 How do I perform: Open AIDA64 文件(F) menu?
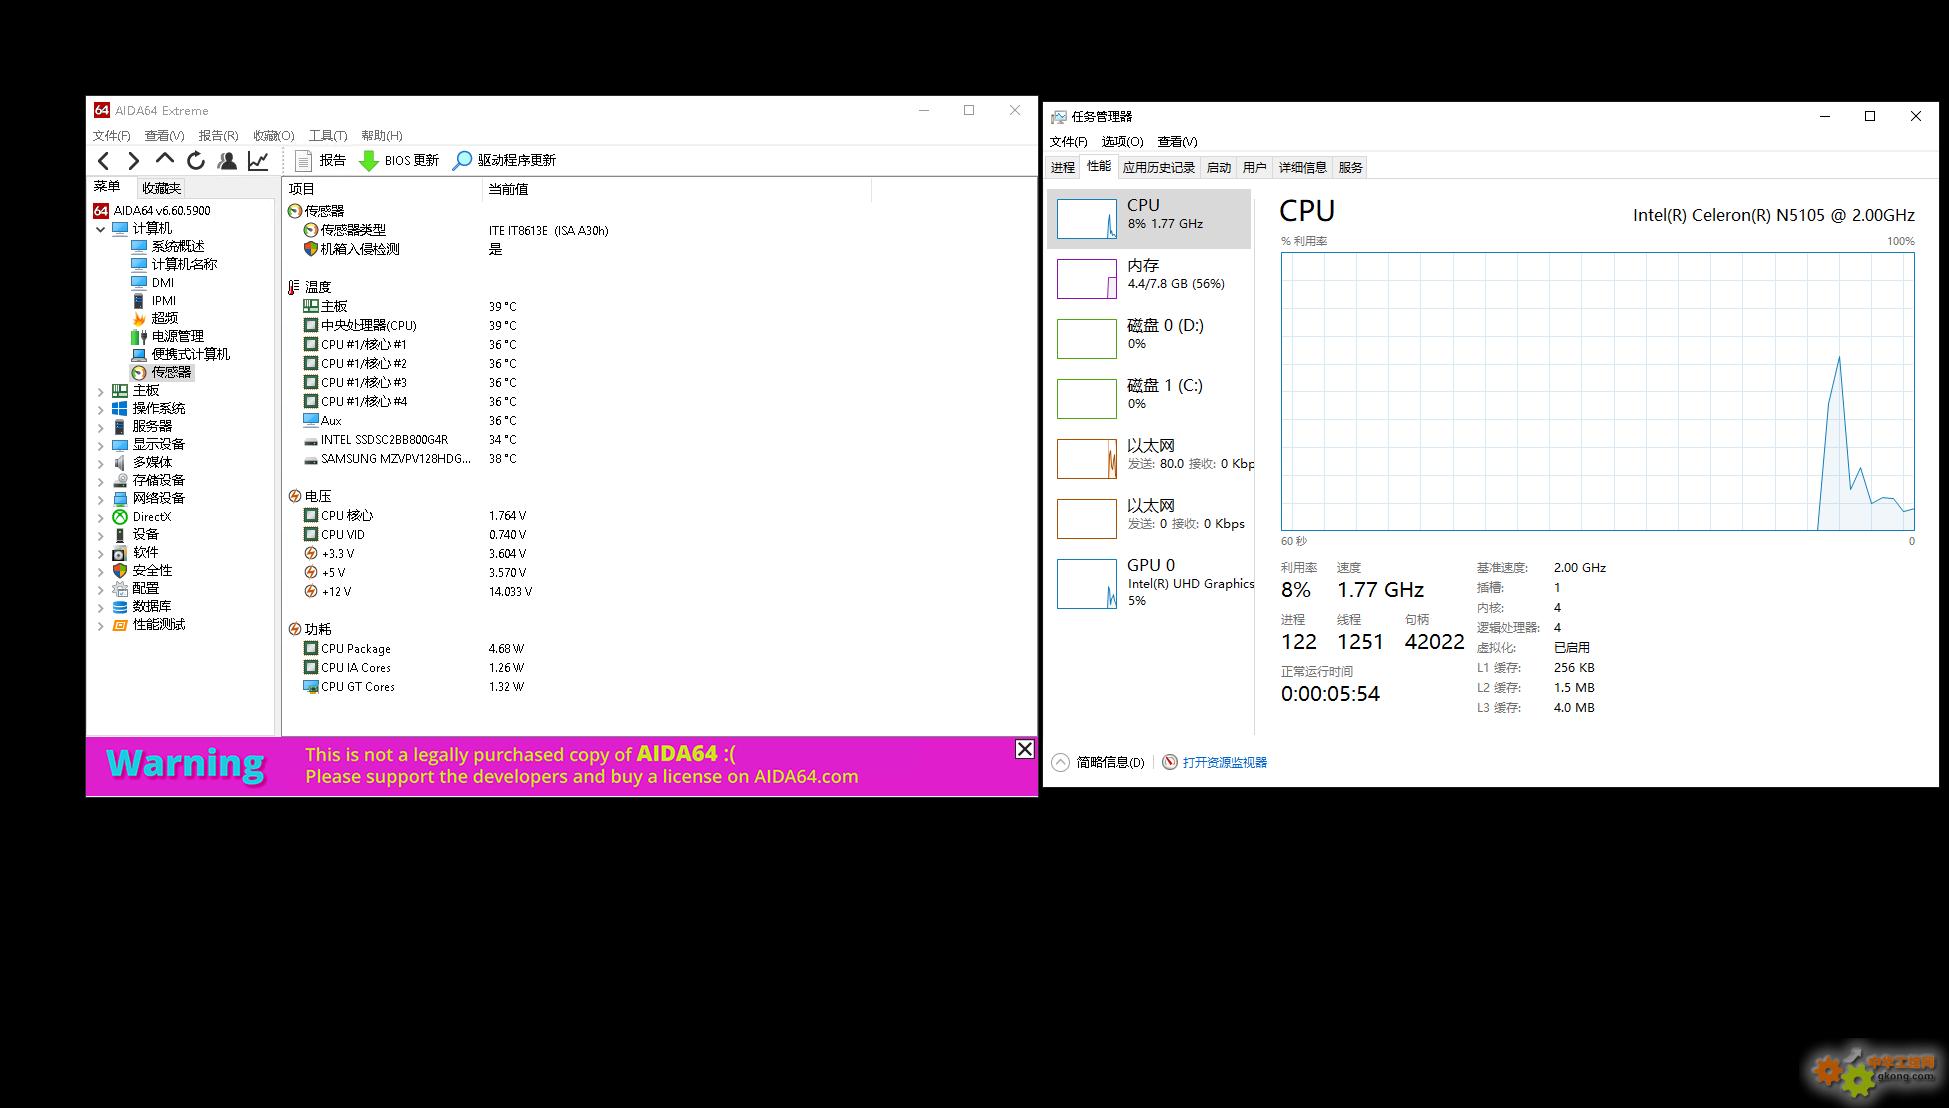pos(112,135)
